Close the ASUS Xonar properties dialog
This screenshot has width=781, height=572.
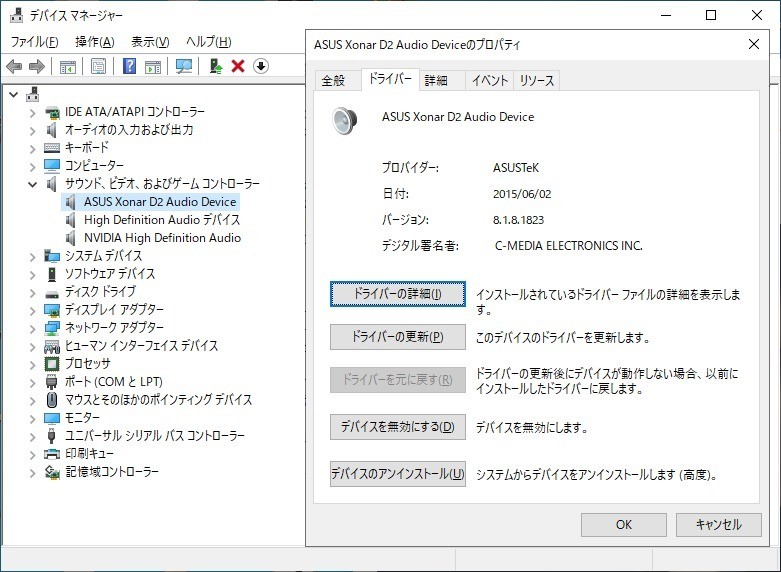754,44
